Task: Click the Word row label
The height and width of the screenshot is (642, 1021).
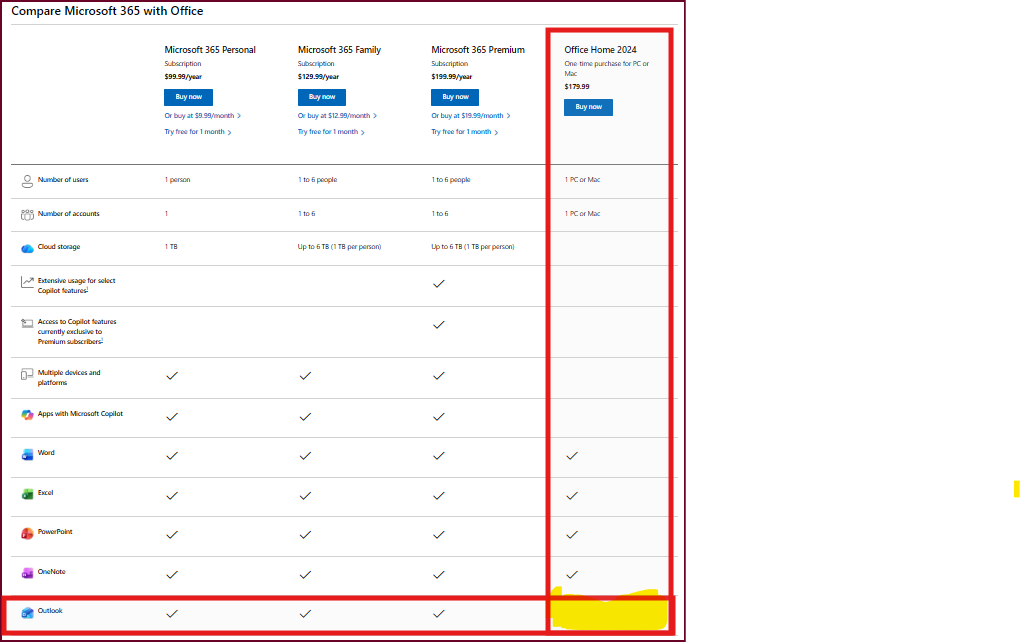Action: click(46, 453)
